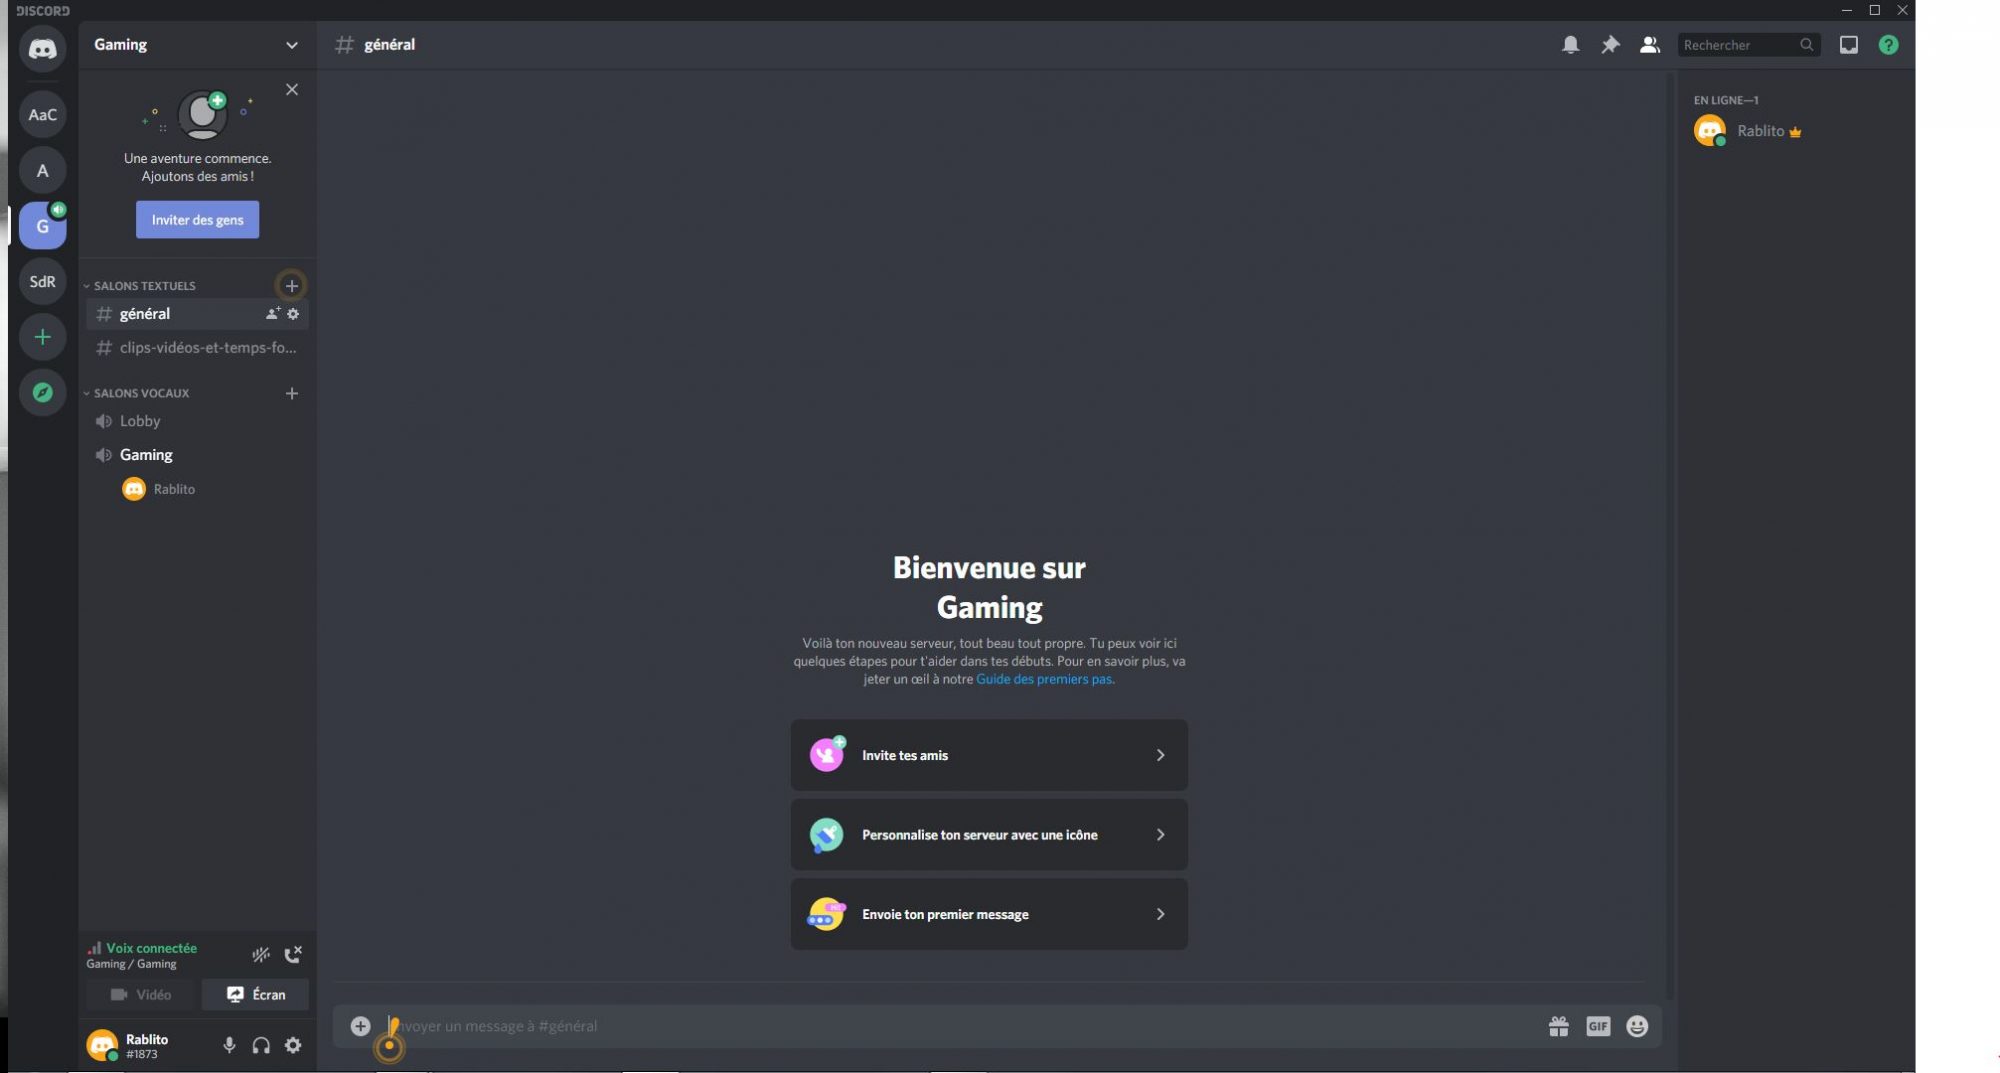Open the help icon
The width and height of the screenshot is (2000, 1073).
(1888, 45)
